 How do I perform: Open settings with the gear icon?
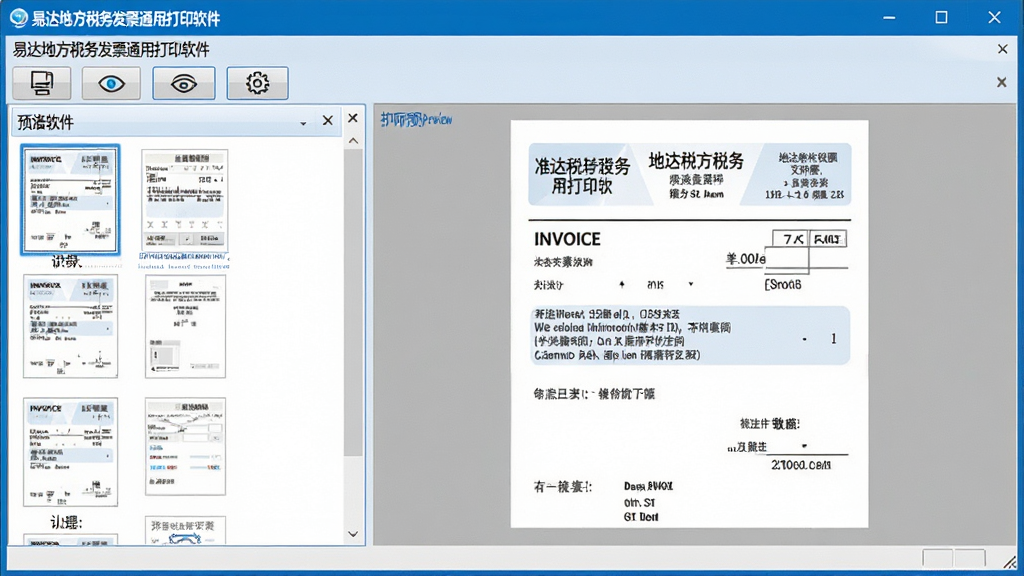pyautogui.click(x=257, y=83)
